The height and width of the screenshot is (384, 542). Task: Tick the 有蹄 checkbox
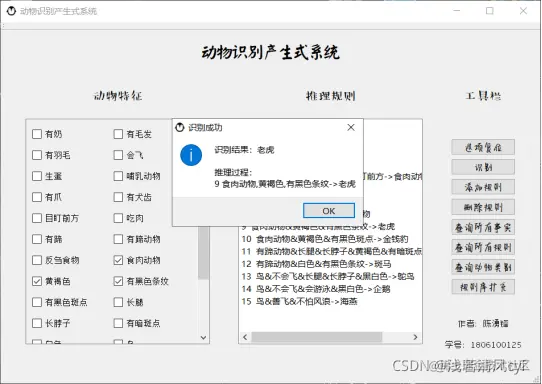(x=37, y=239)
